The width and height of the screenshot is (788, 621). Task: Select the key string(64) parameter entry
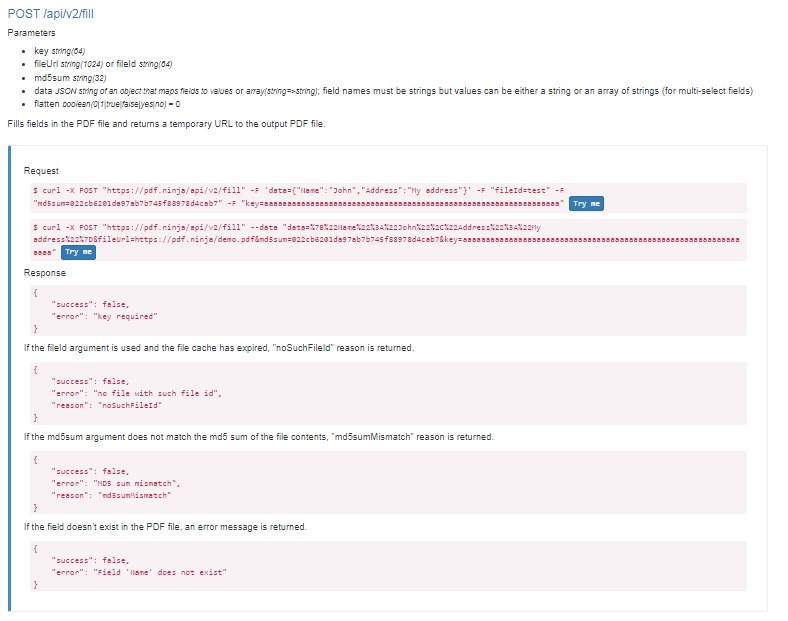(x=59, y=51)
